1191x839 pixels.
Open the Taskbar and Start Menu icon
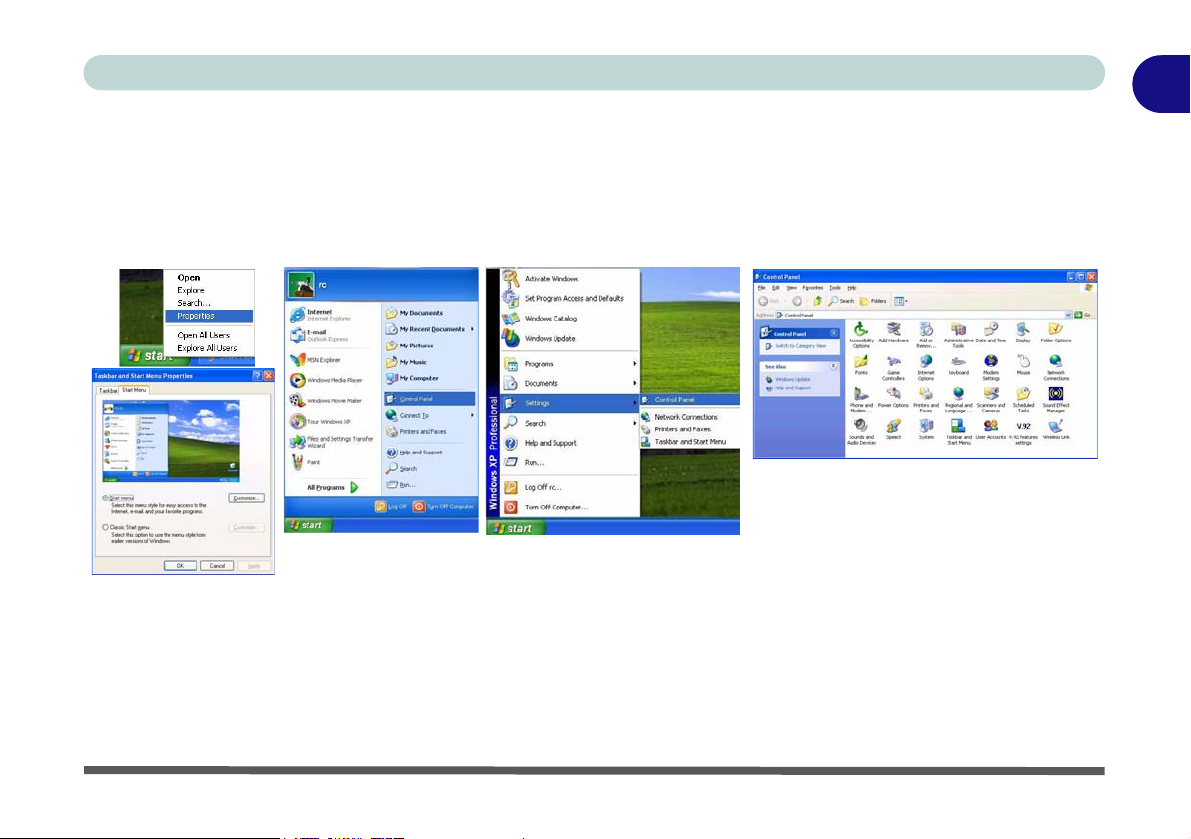point(959,431)
